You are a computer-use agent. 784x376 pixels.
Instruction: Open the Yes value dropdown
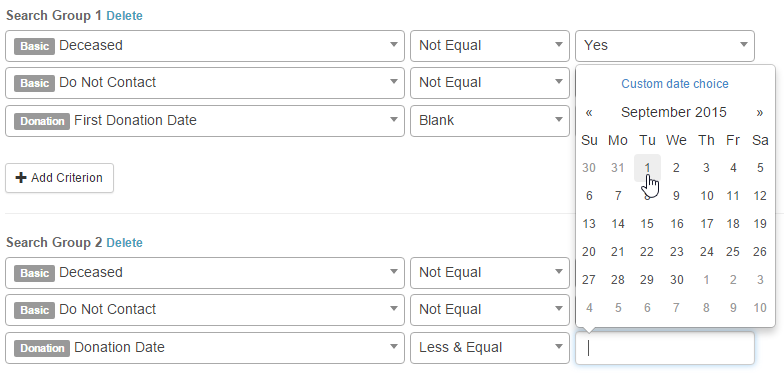[x=664, y=46]
